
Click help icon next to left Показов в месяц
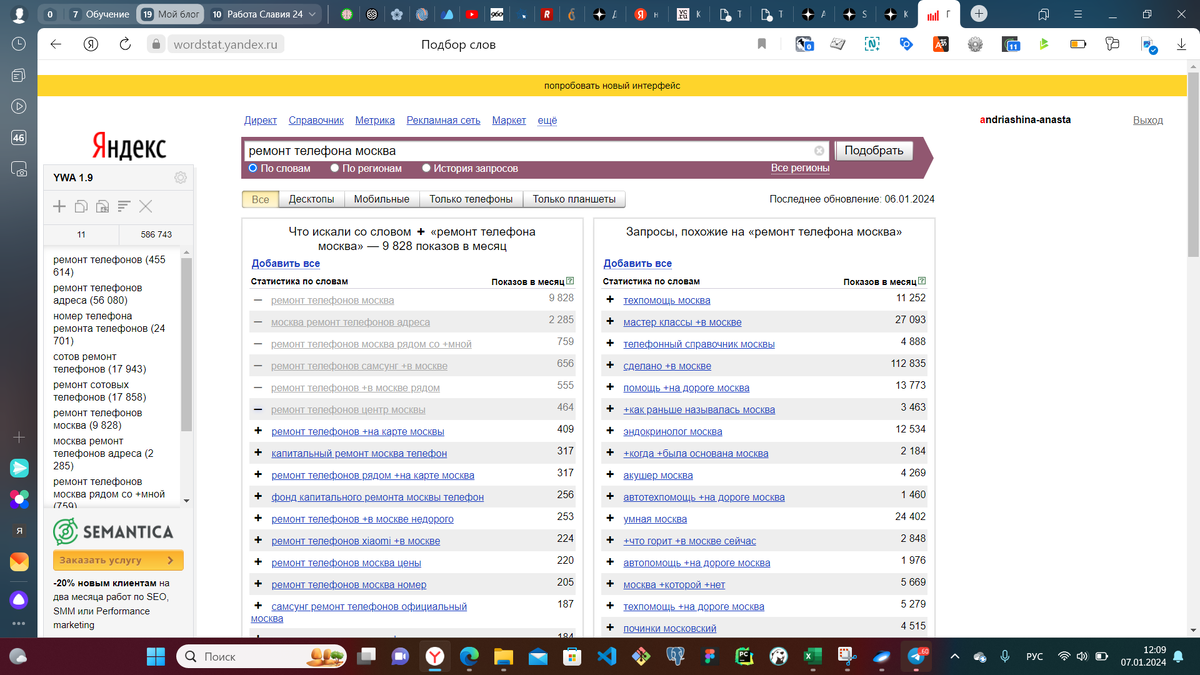pos(570,282)
